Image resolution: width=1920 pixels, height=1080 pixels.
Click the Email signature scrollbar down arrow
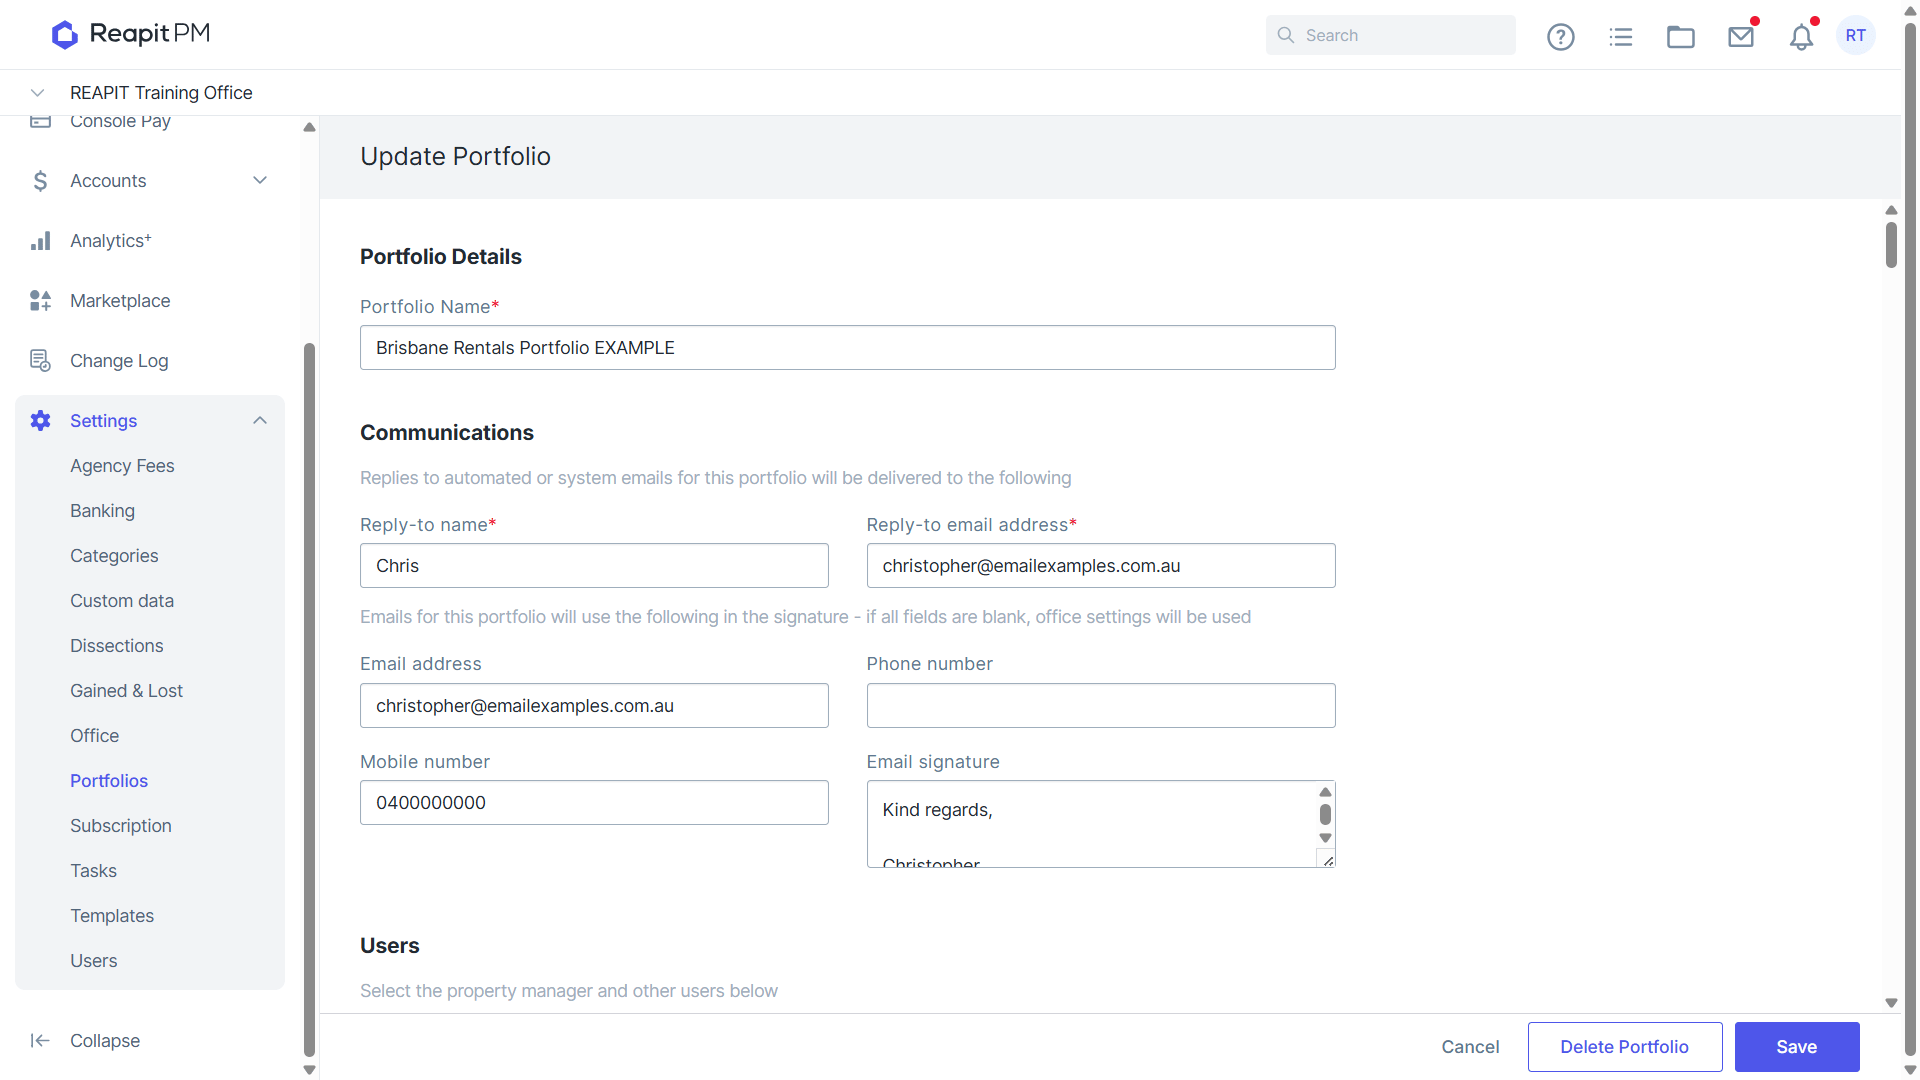(1325, 839)
